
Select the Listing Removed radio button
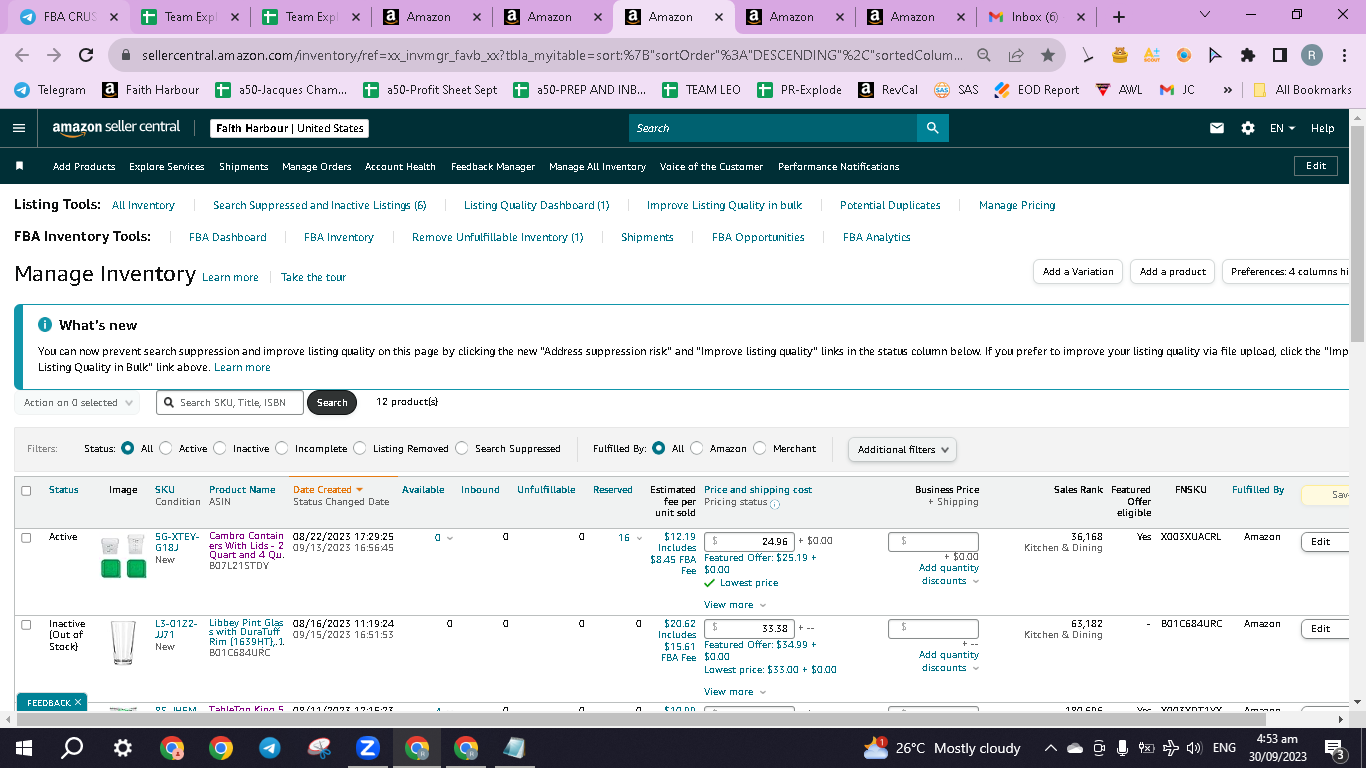(360, 448)
